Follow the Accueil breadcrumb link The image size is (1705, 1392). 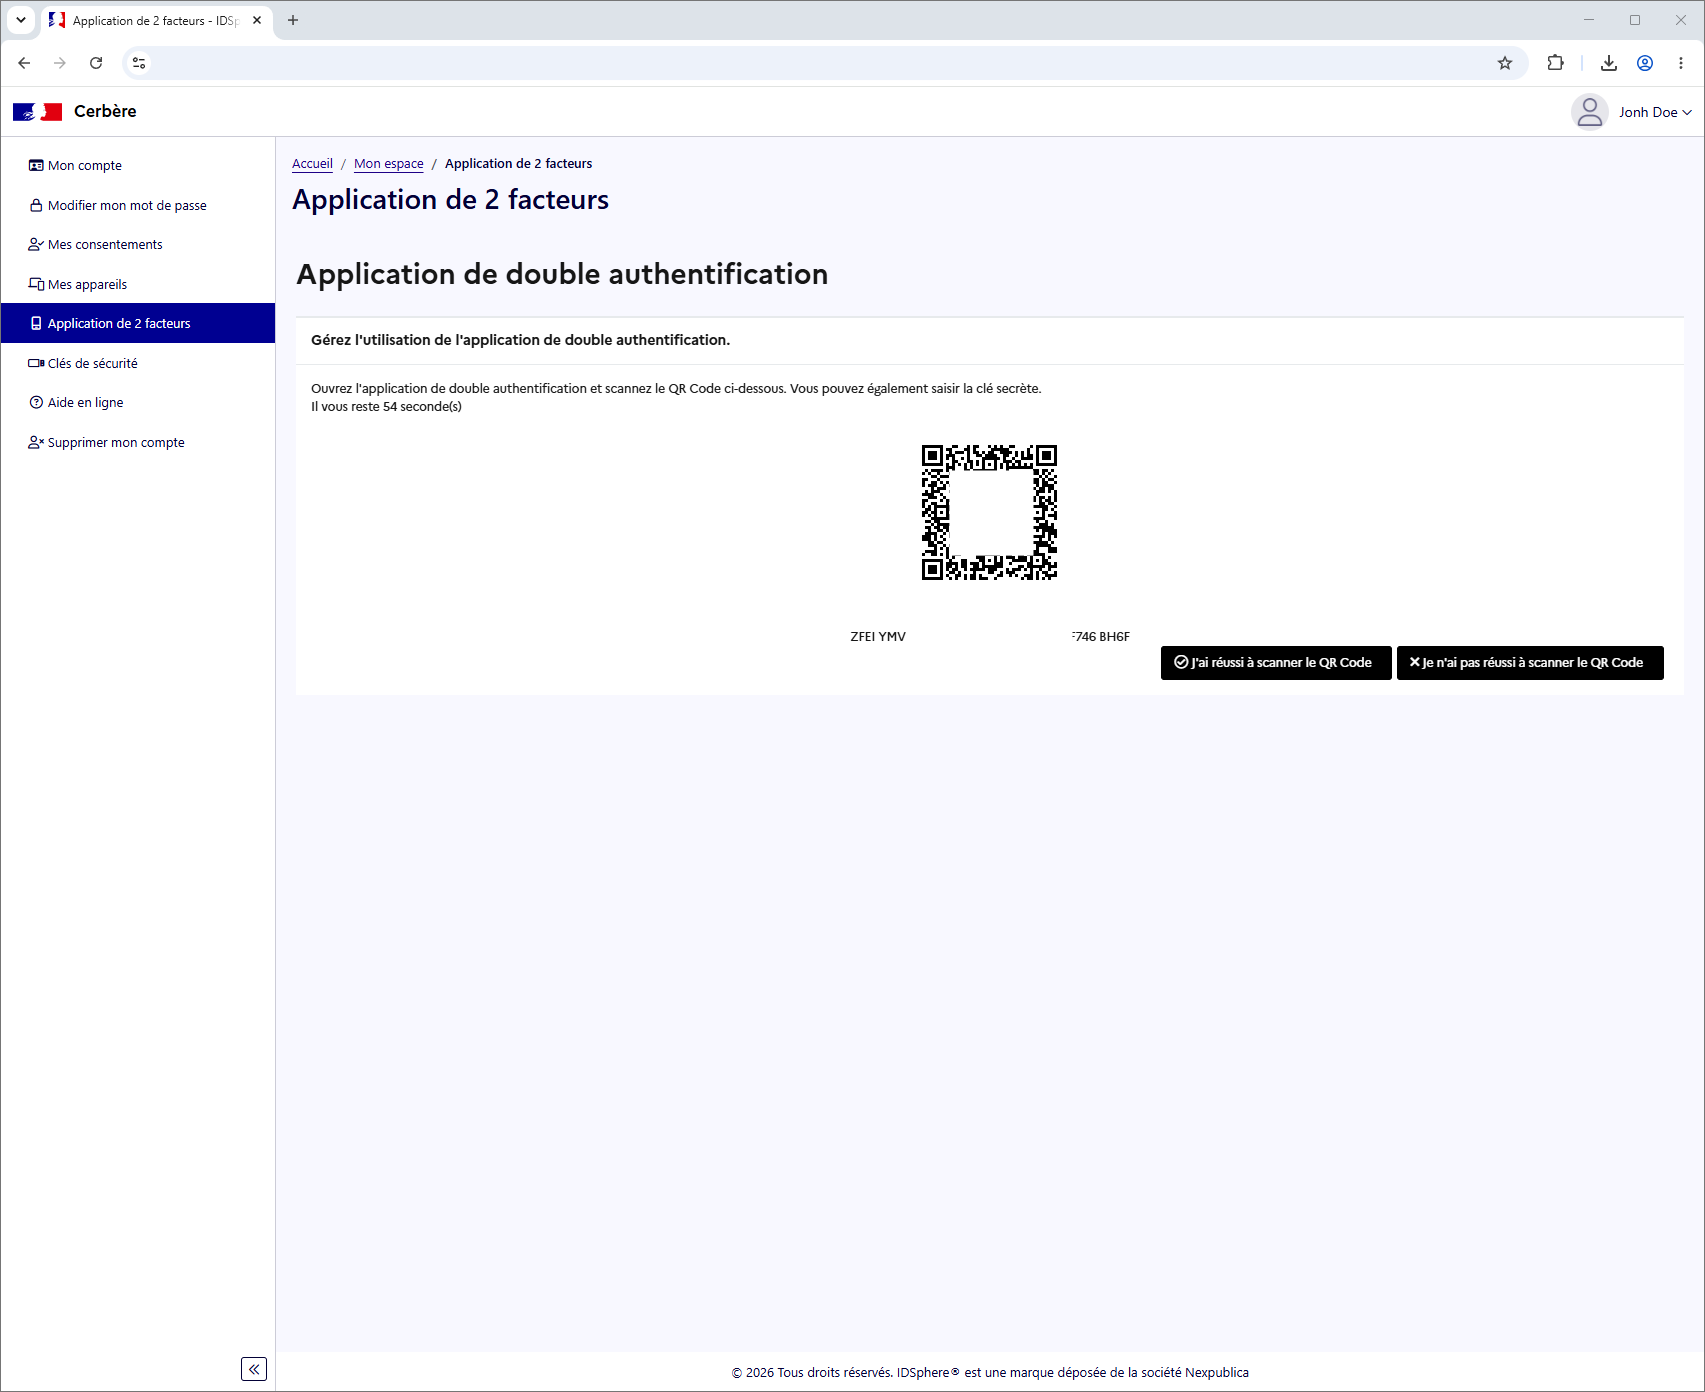click(x=312, y=163)
